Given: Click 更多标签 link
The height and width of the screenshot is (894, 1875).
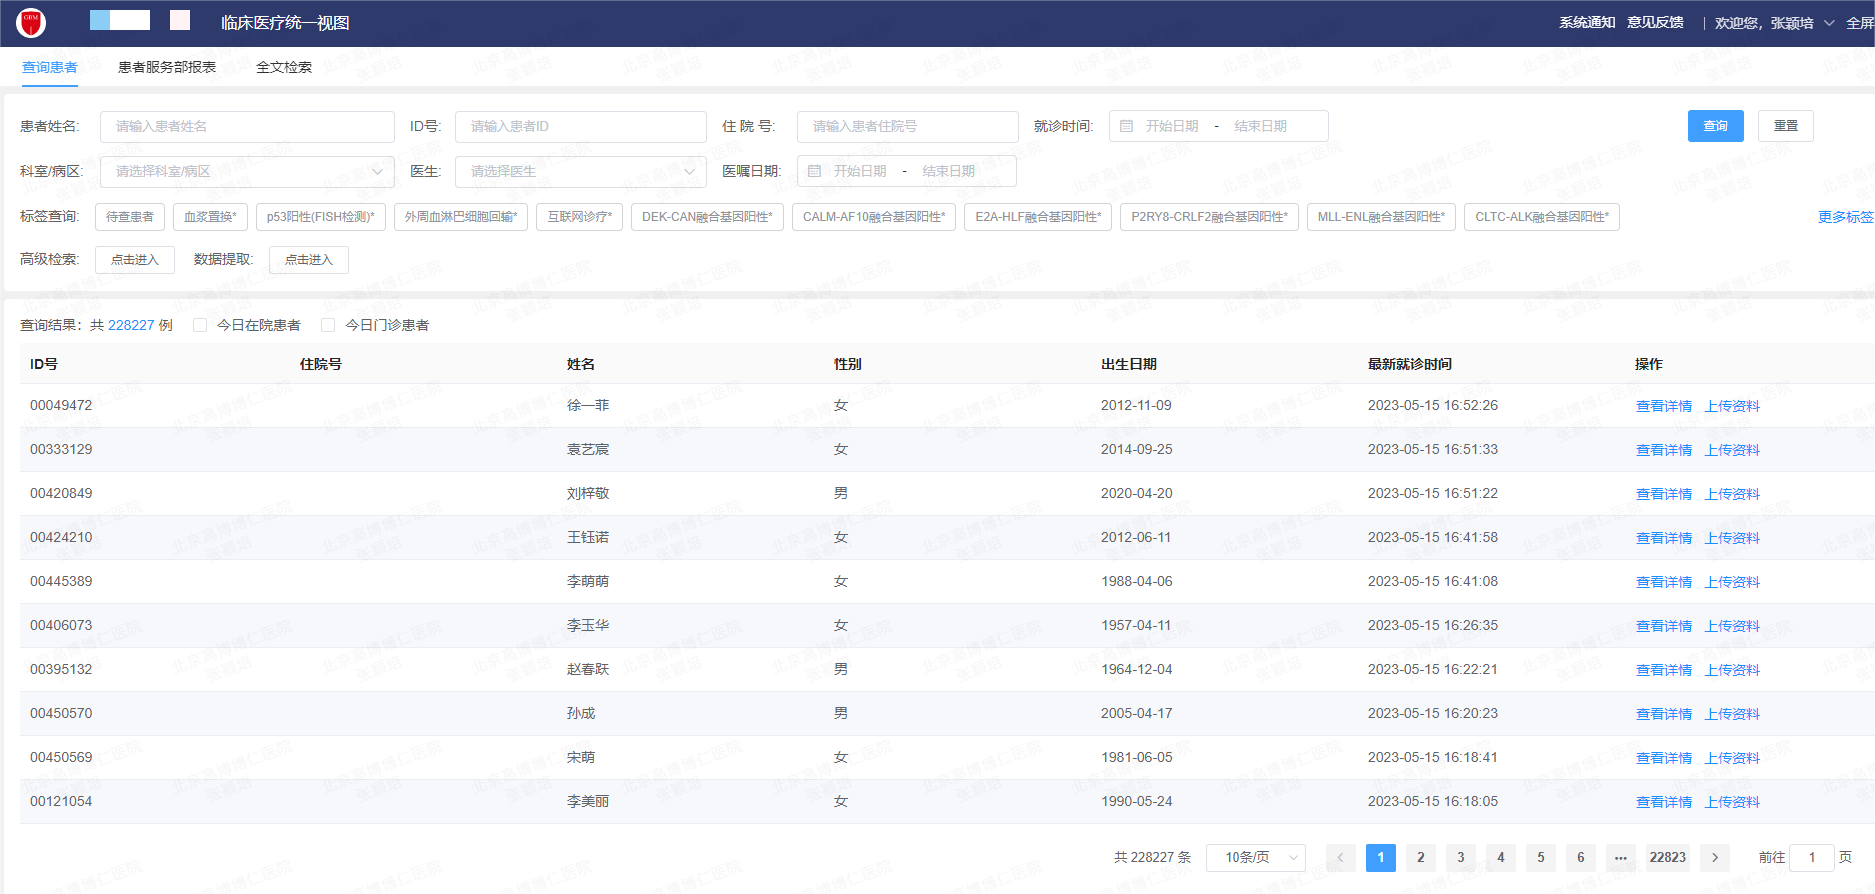Looking at the screenshot, I should click(x=1846, y=217).
